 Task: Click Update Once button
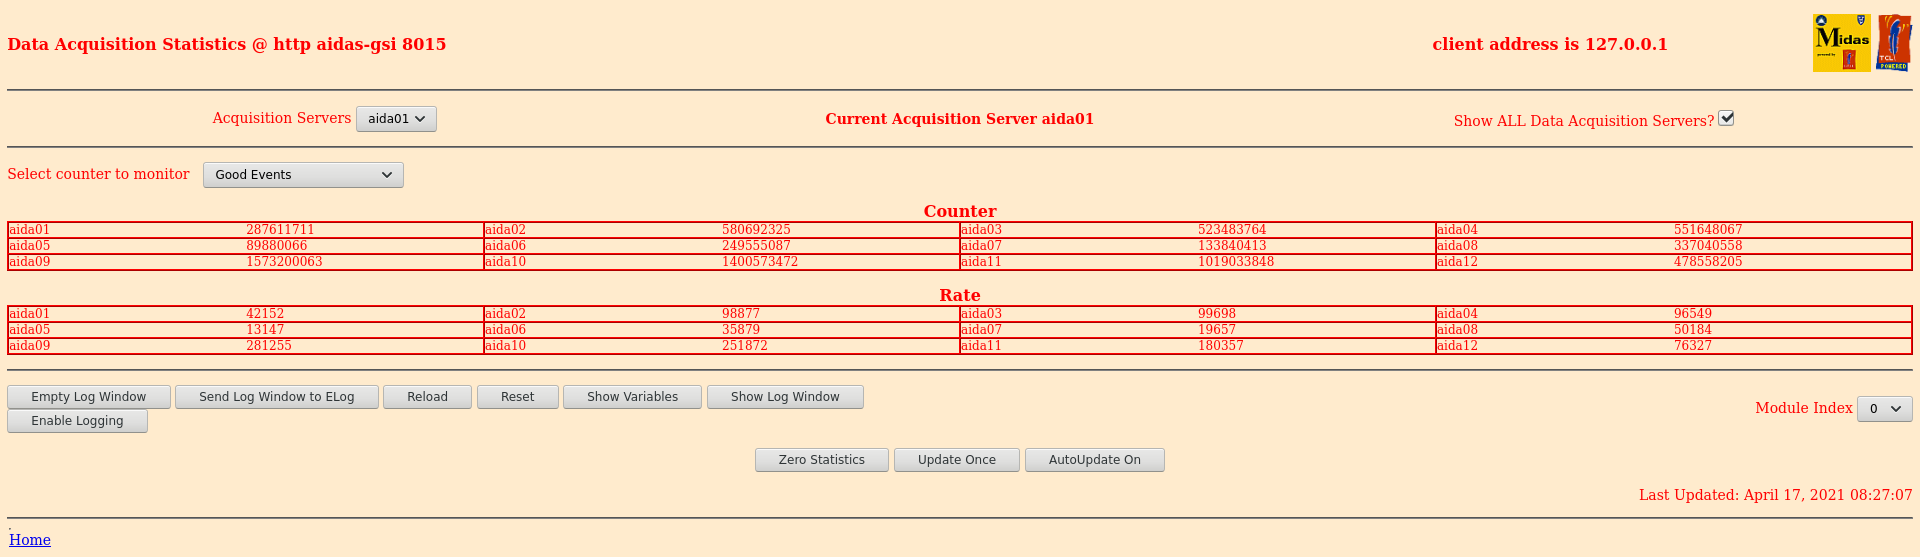(x=957, y=460)
